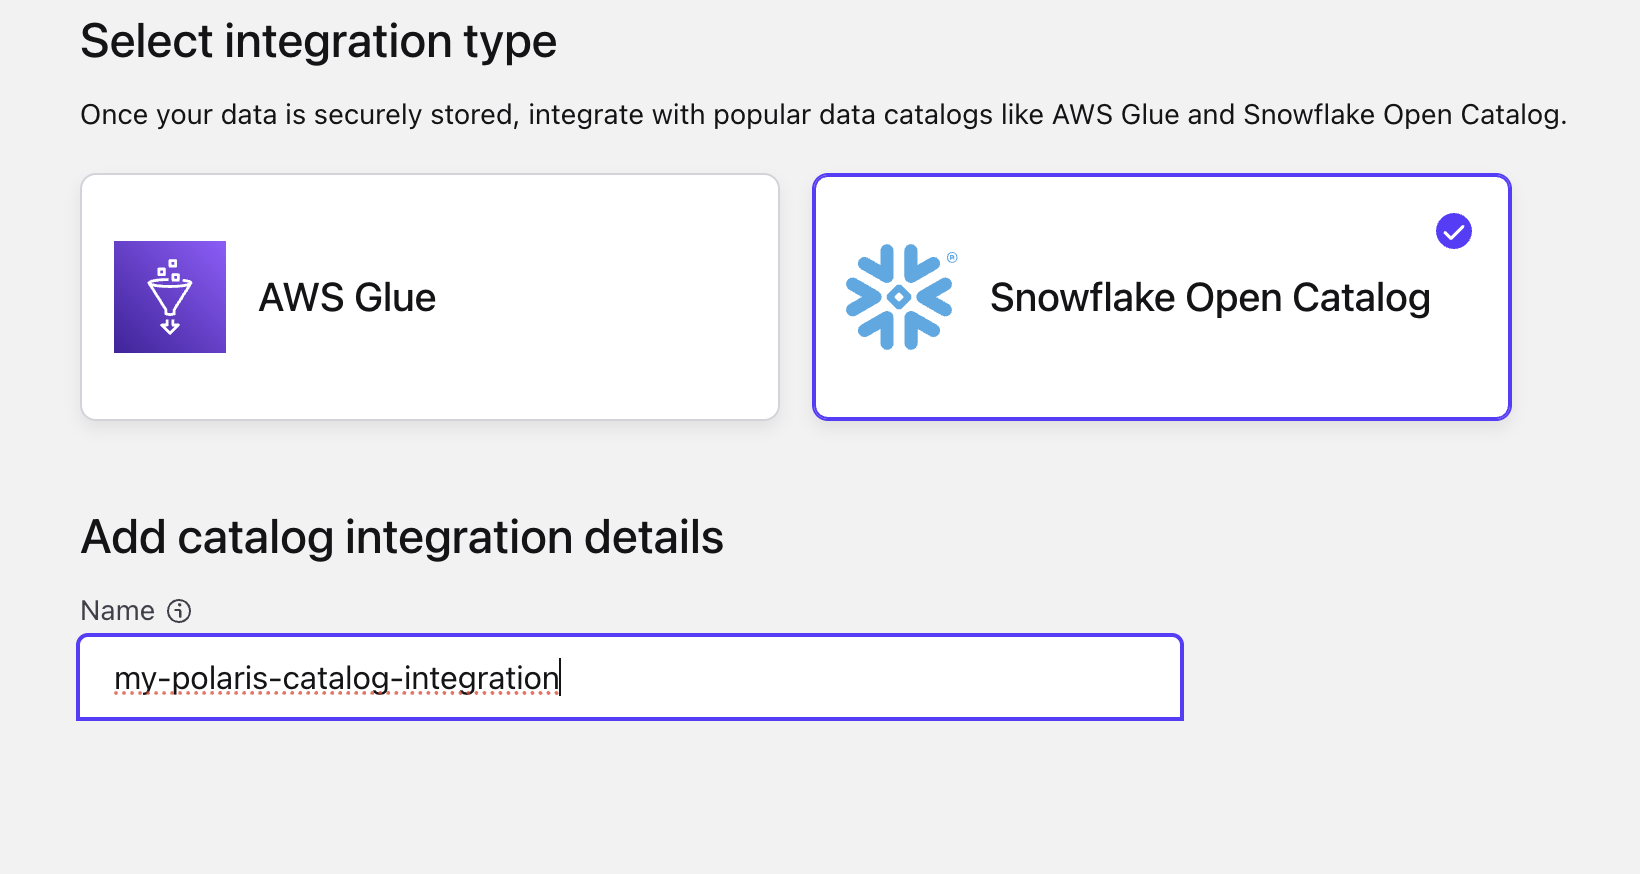Screen dimensions: 1640x874
Task: Click the description about popular data catalogs
Action: tap(823, 115)
